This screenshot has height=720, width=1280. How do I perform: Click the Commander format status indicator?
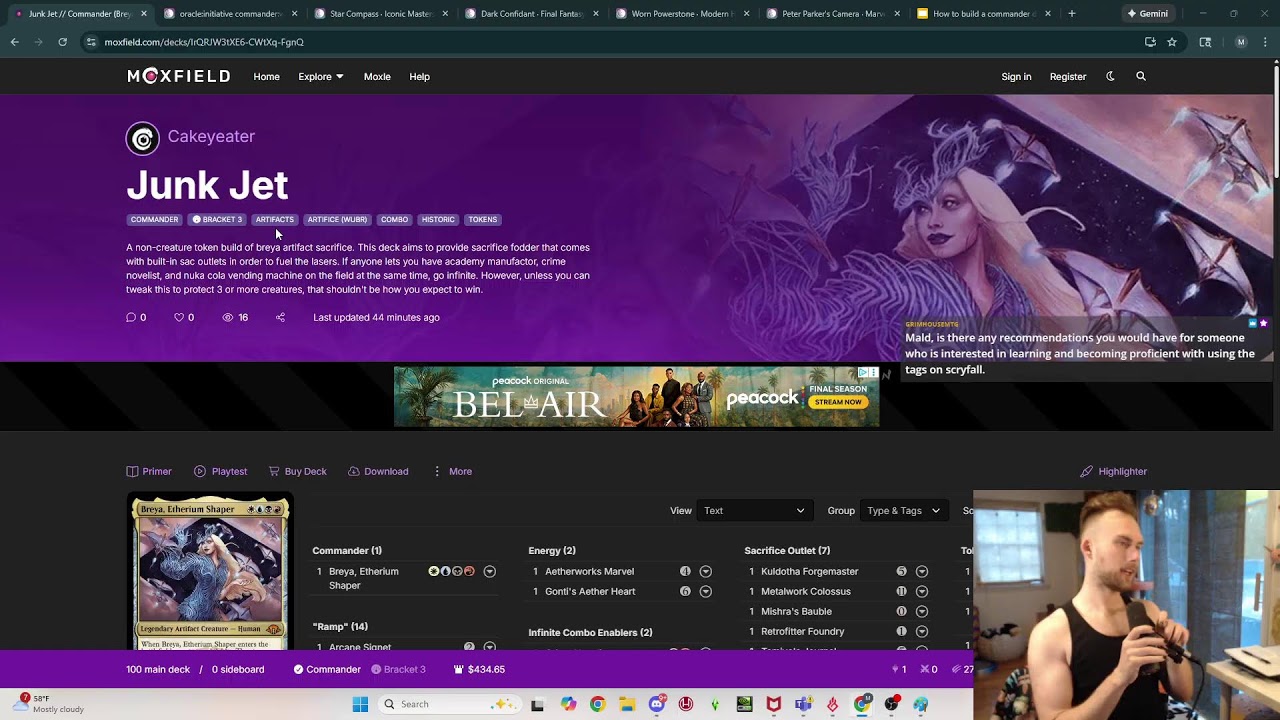pos(327,669)
